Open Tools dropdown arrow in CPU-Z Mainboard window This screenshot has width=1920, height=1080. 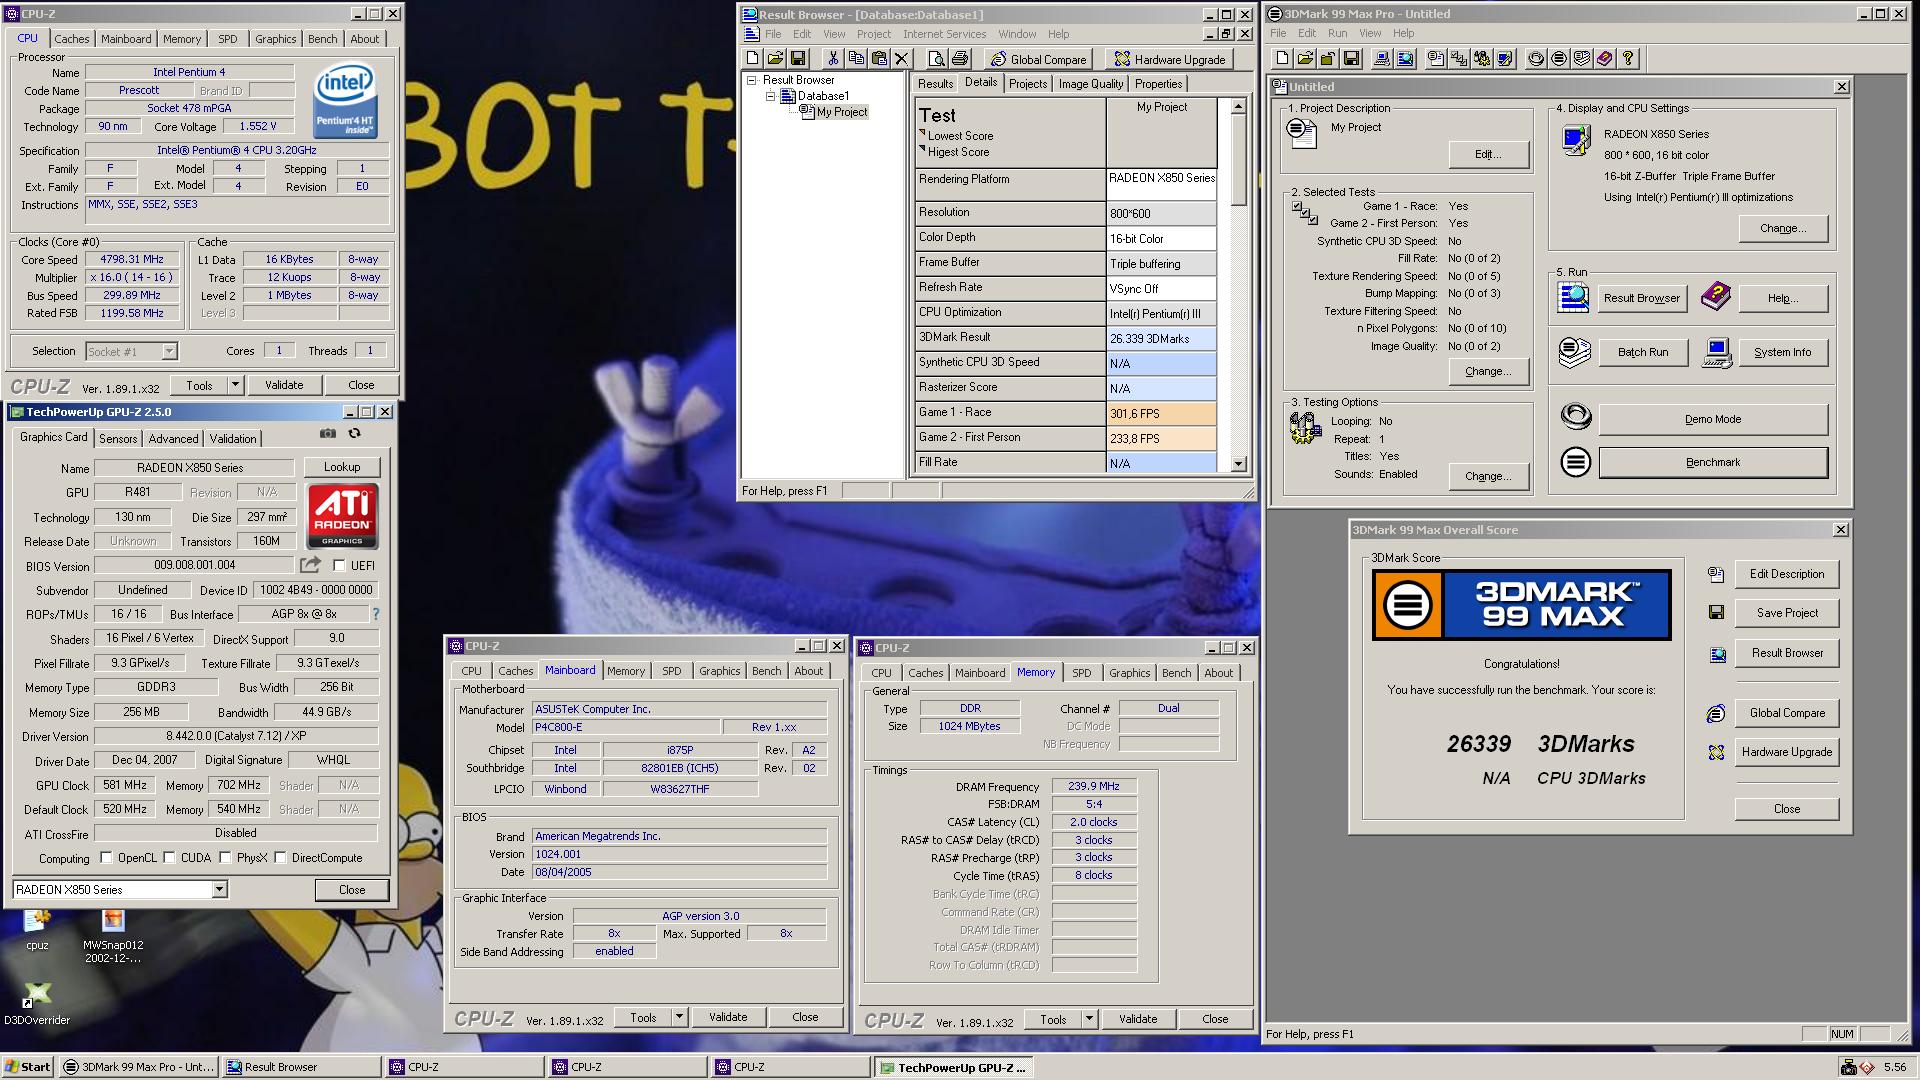tap(679, 1017)
